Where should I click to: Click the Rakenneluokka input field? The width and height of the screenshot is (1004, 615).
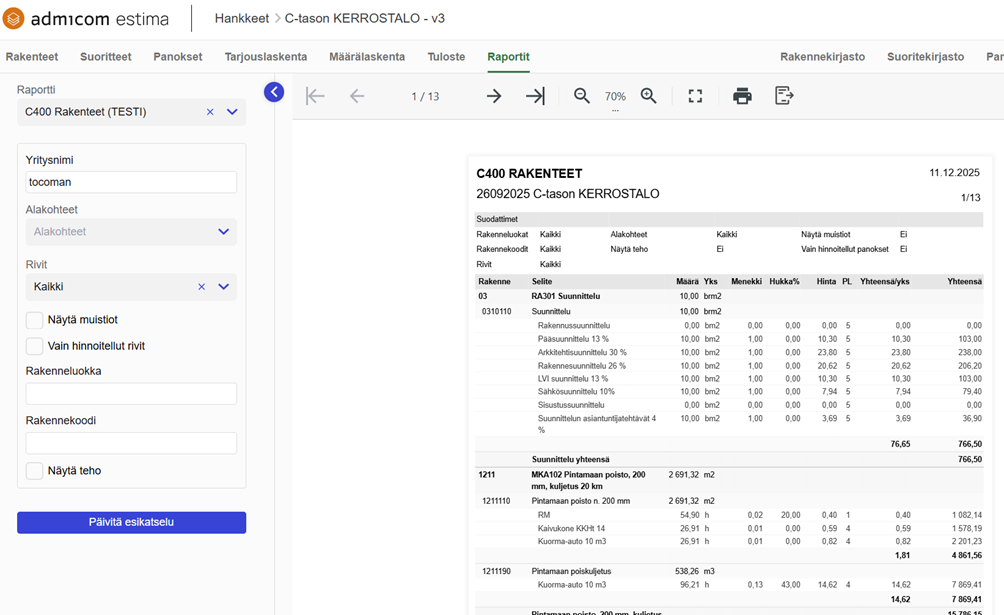131,394
